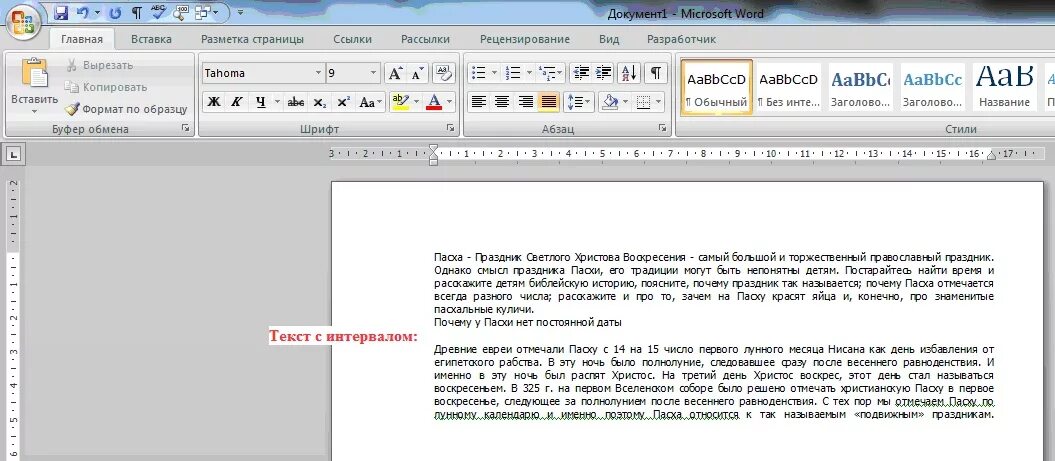Toggle paragraph marks in Quick Access toolbar
This screenshot has height=461, width=1055.
pos(137,13)
